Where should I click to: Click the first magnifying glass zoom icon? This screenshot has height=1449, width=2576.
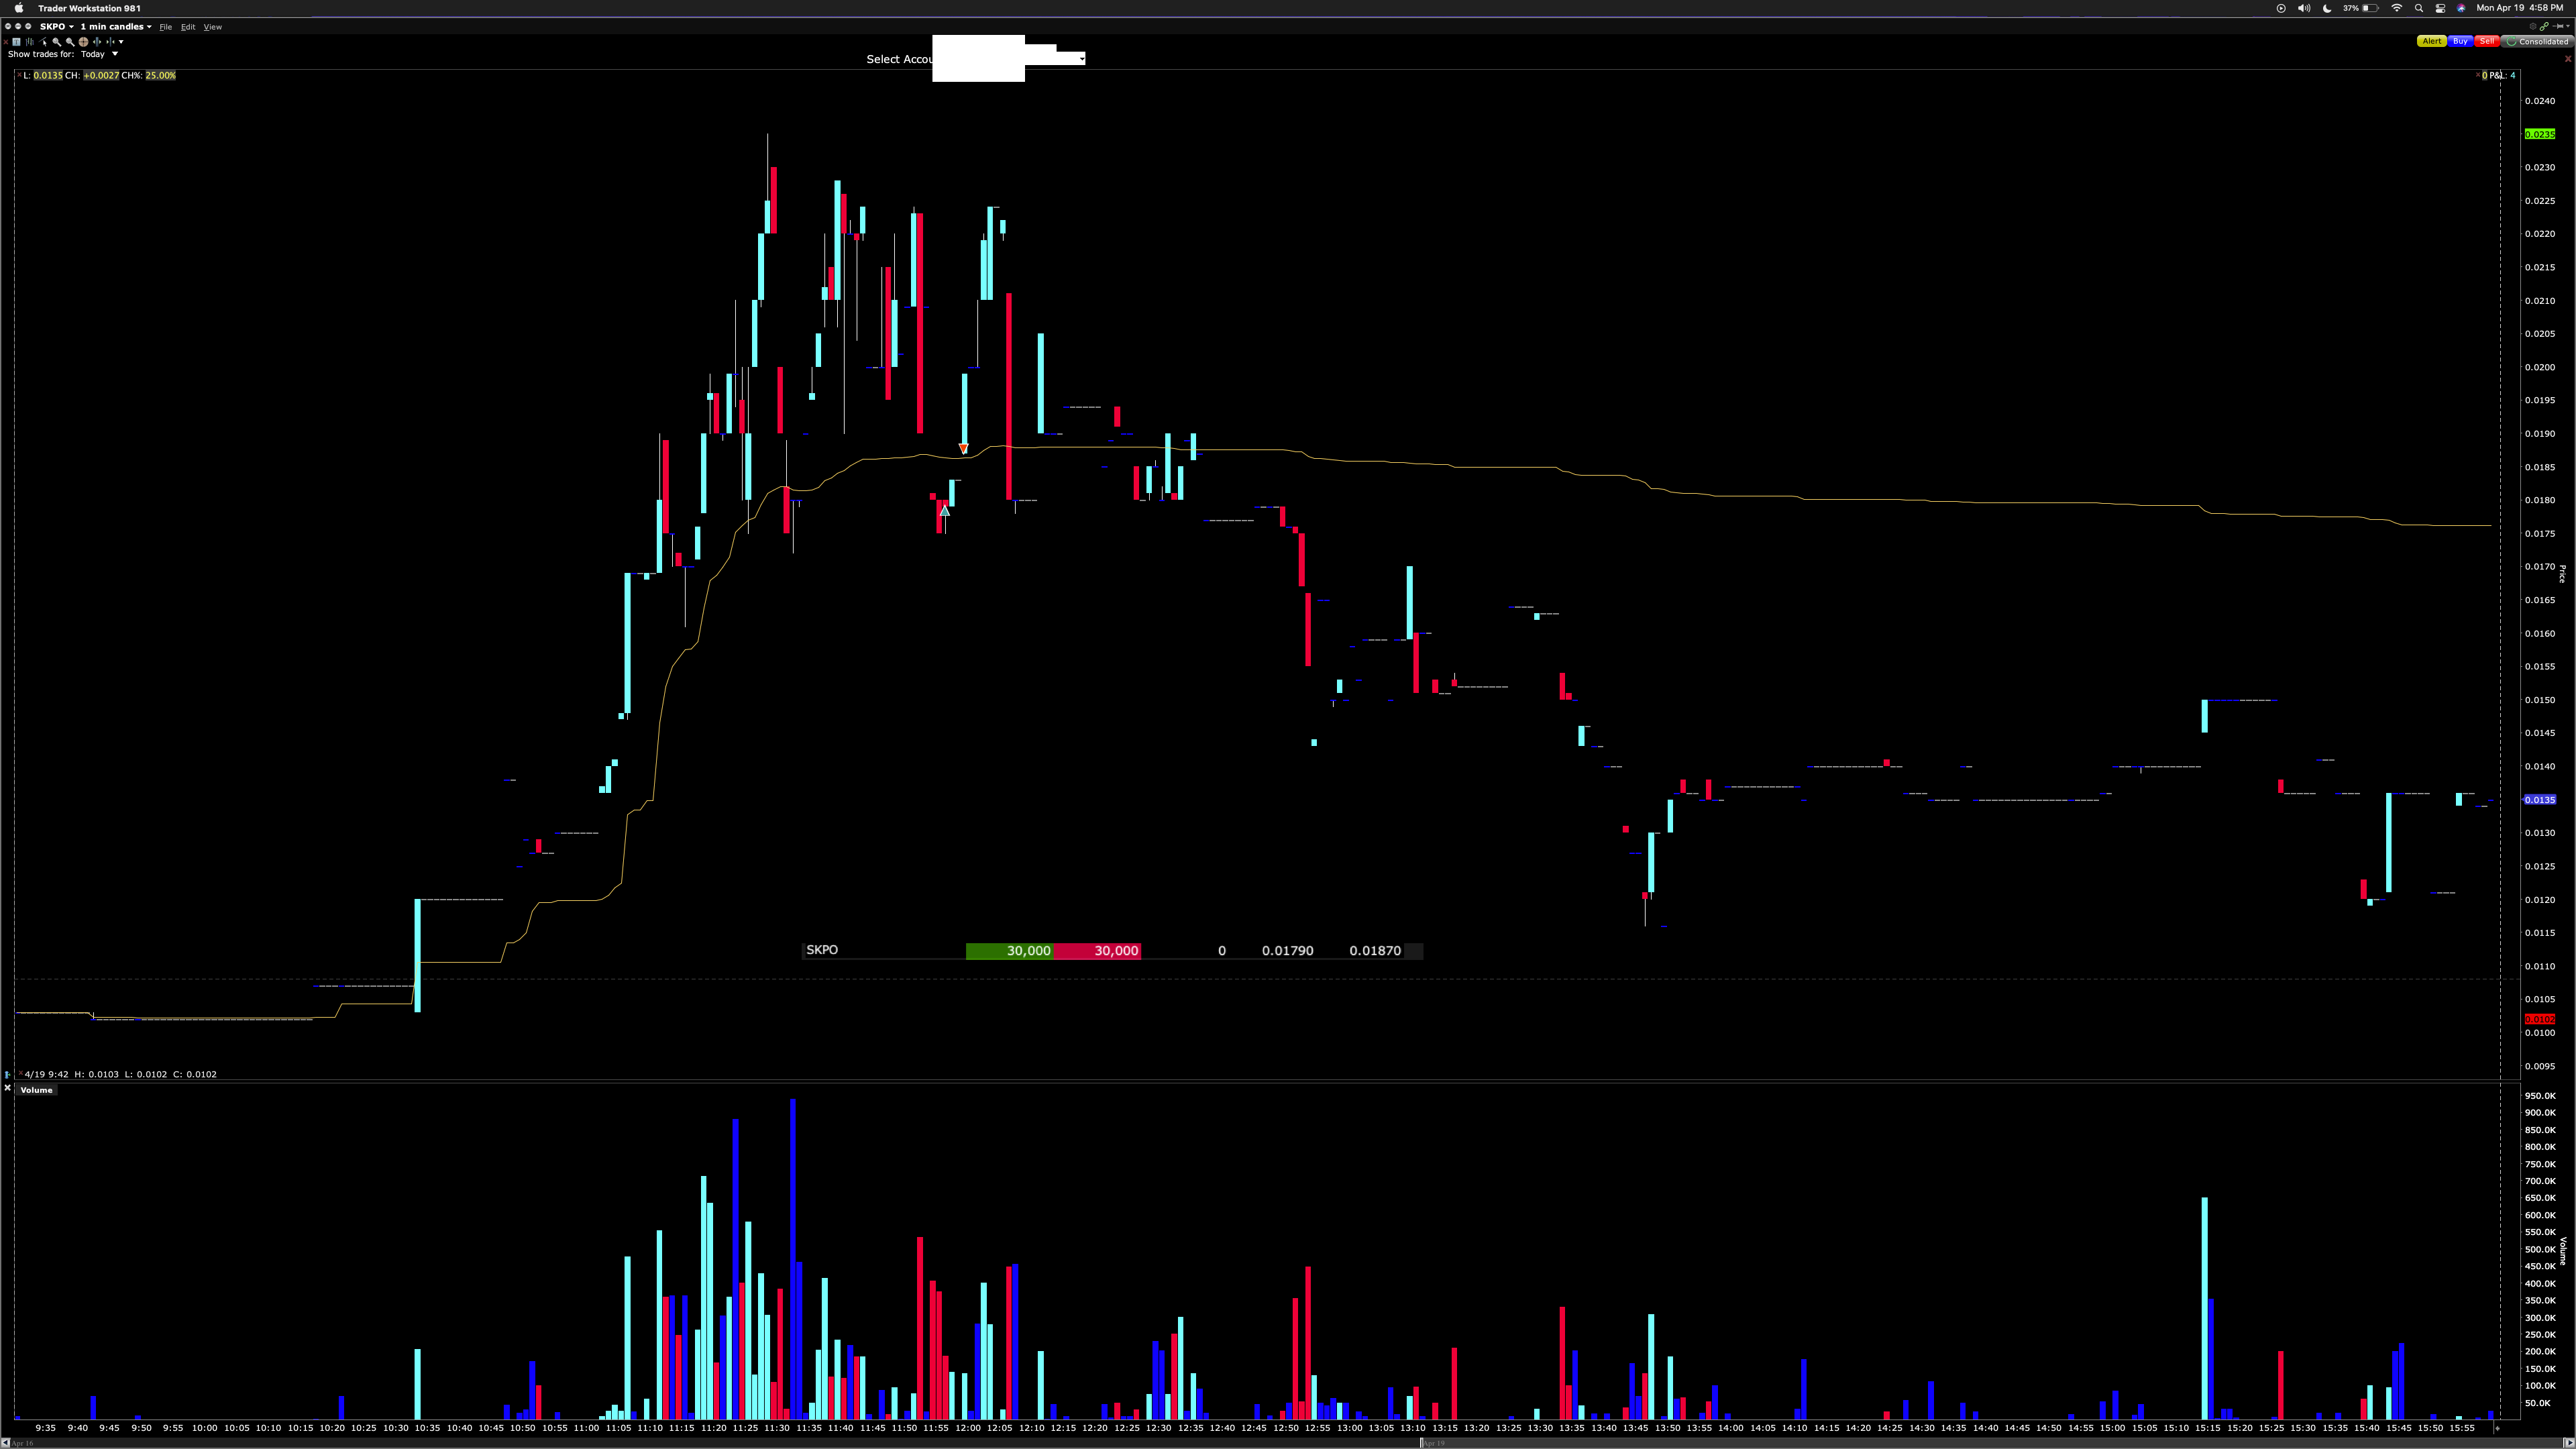[56, 42]
